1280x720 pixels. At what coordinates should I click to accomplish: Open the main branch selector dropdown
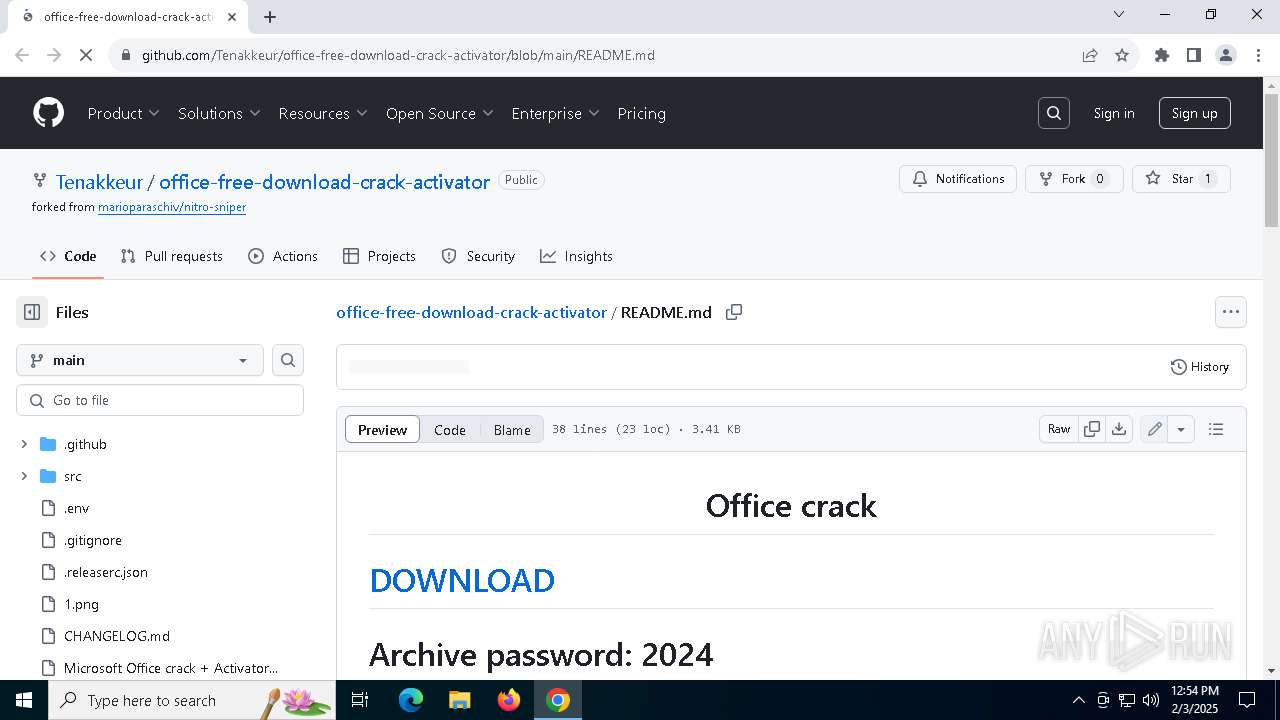(140, 360)
